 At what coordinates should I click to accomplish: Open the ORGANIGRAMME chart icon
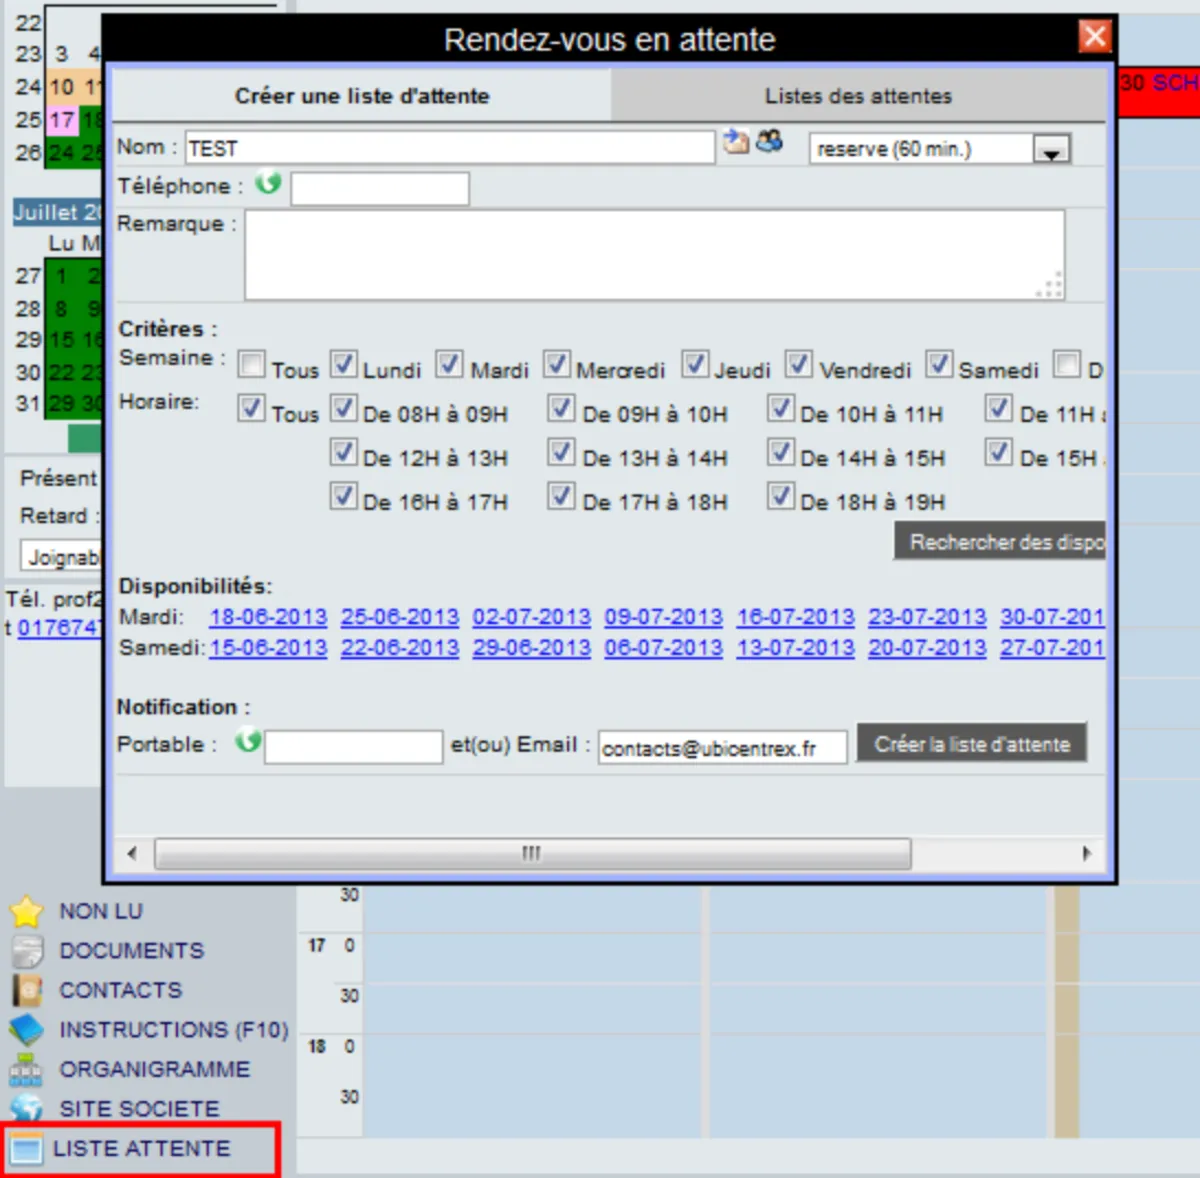click(x=26, y=1070)
